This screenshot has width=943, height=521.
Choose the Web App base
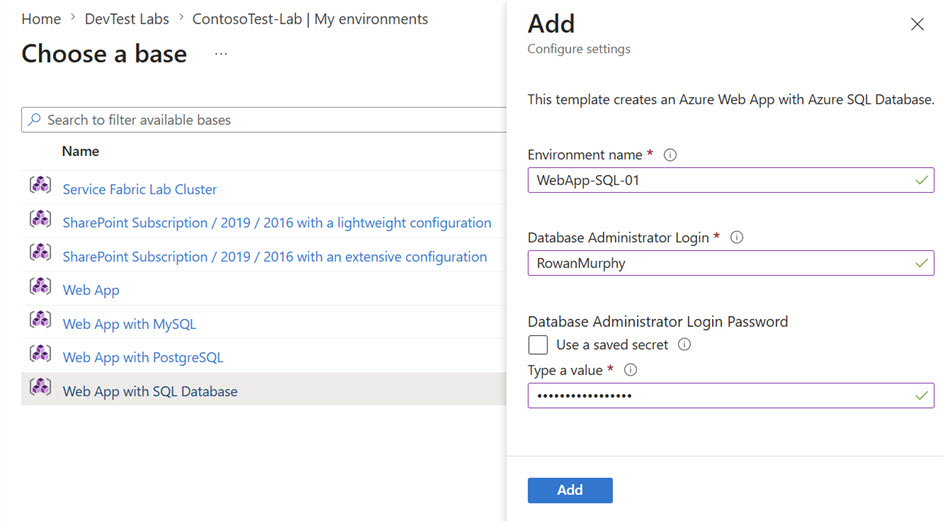91,291
